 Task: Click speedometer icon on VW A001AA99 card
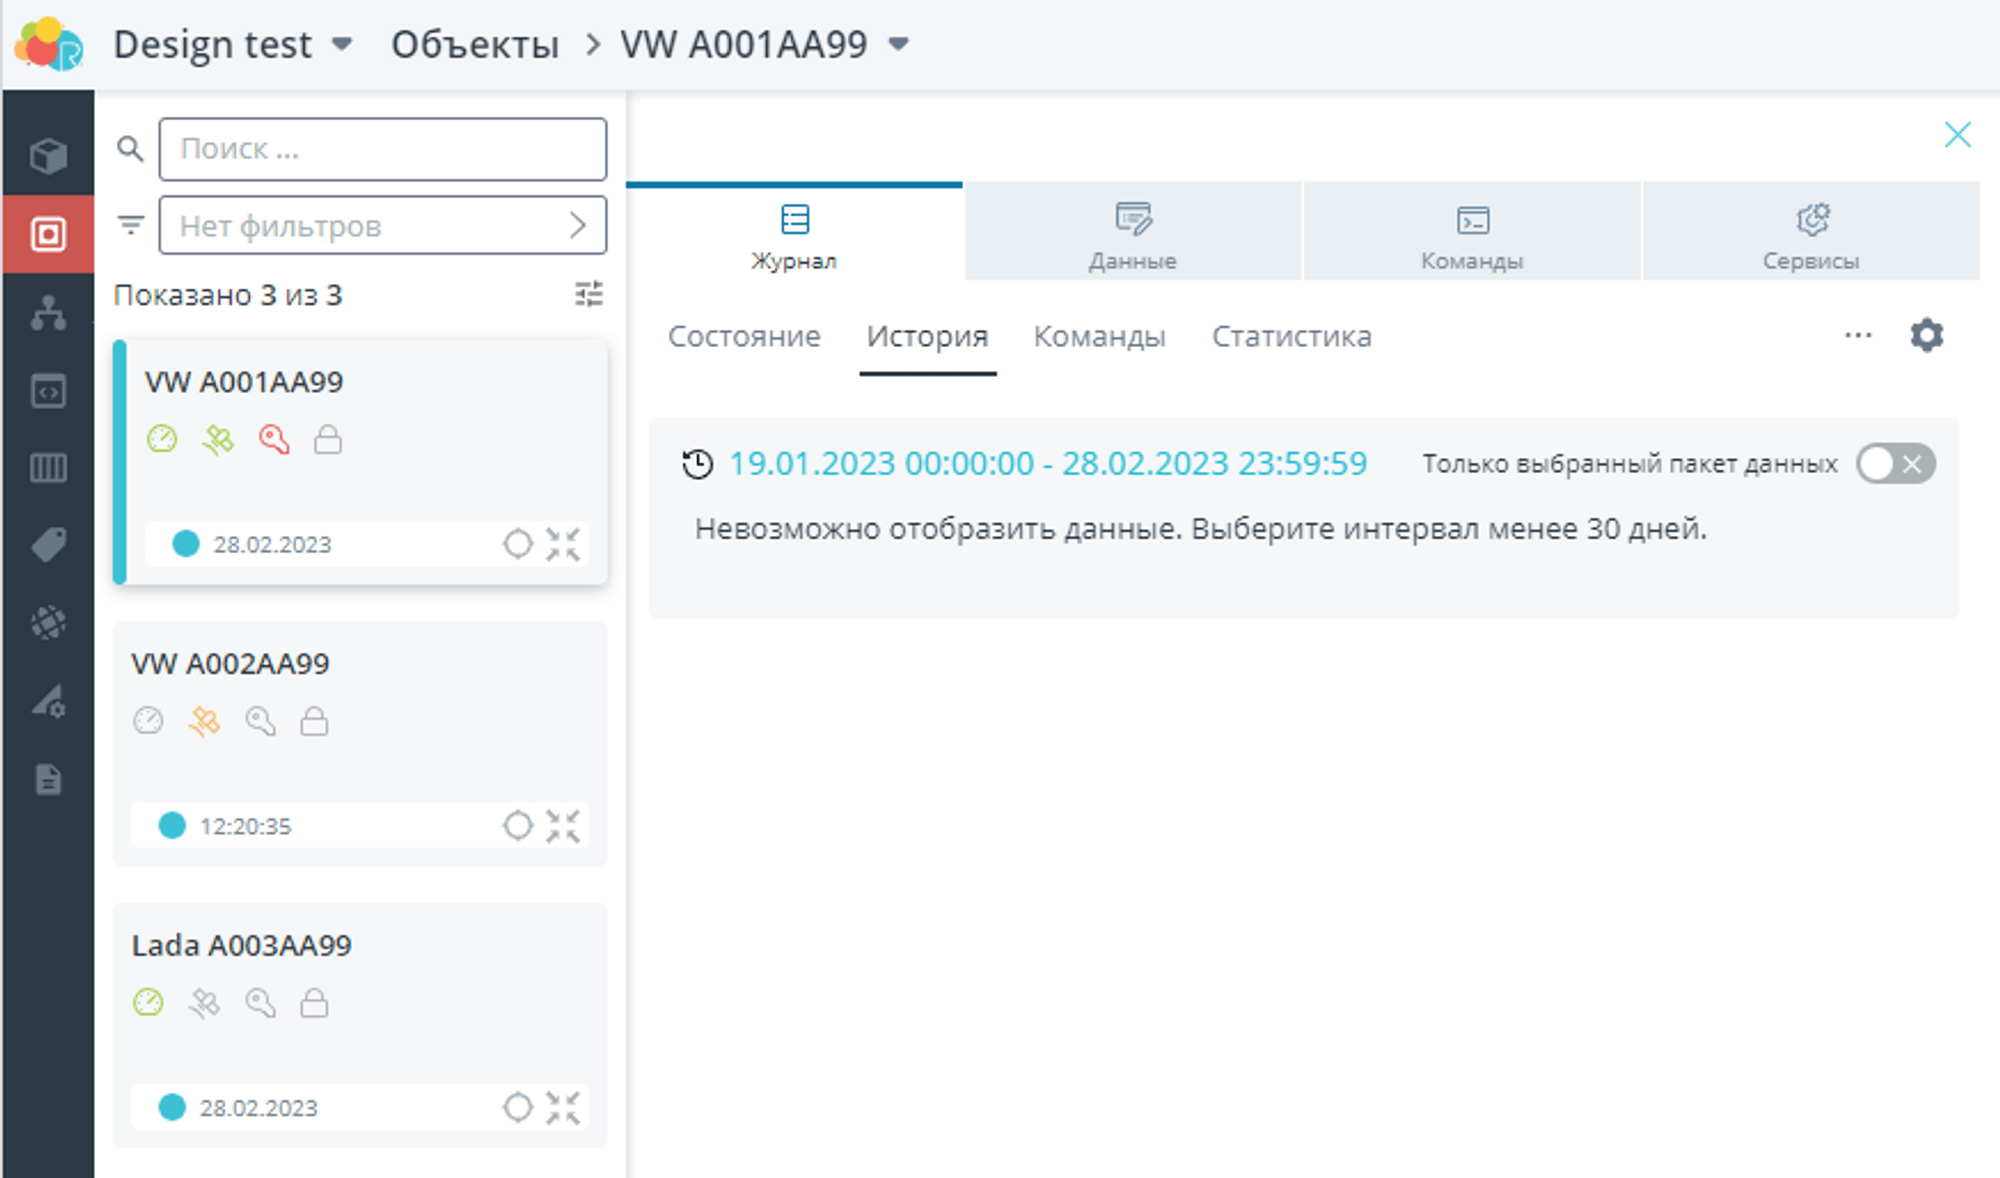coord(162,439)
